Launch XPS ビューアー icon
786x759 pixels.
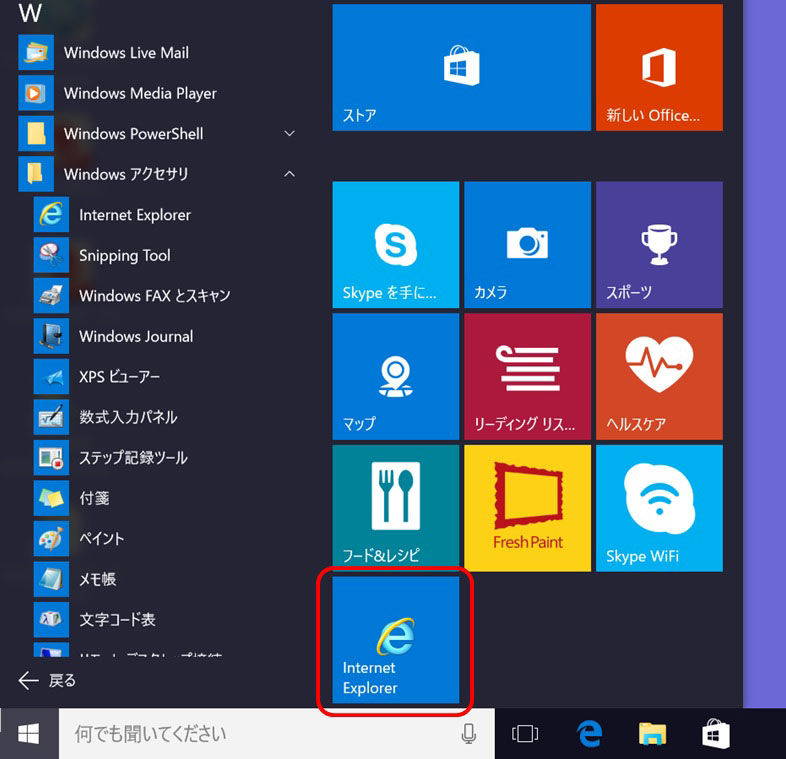point(51,376)
